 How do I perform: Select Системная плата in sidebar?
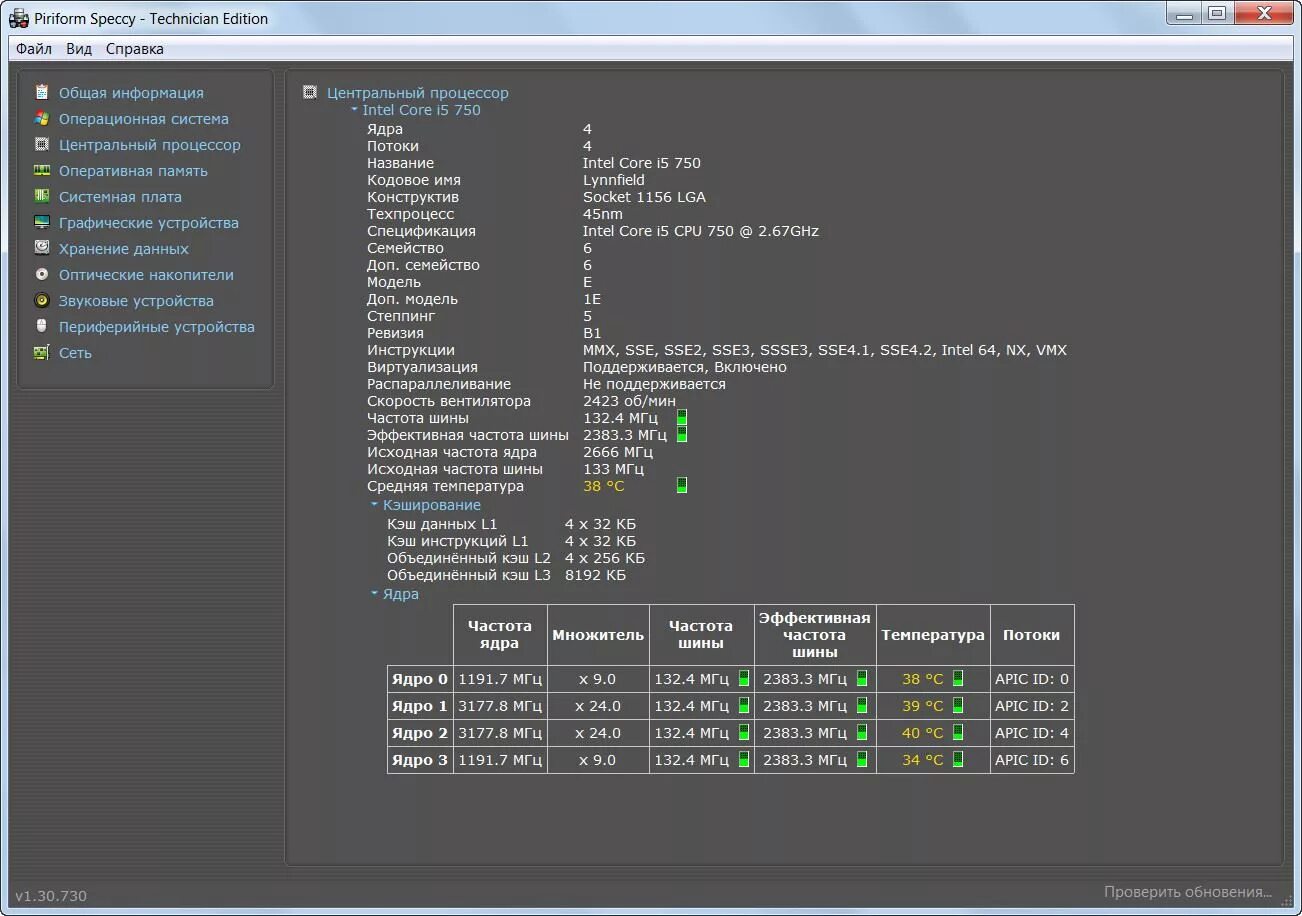pyautogui.click(x=120, y=196)
